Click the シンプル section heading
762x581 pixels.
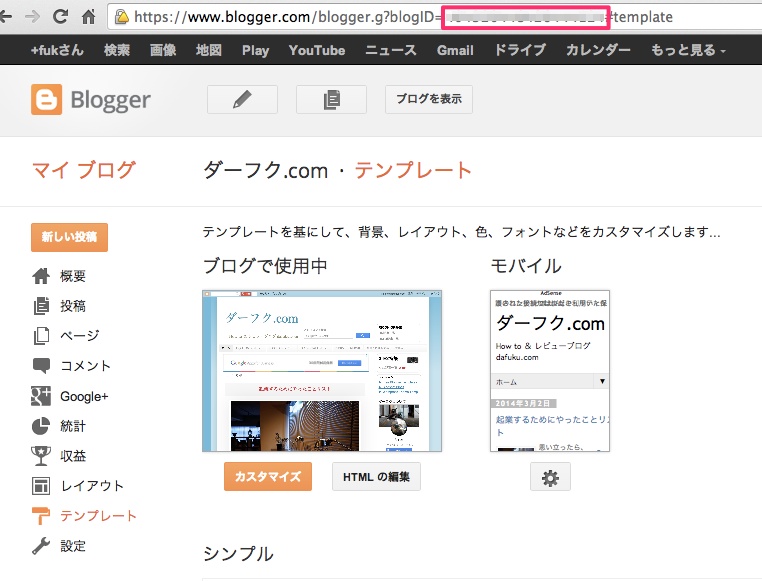click(x=238, y=554)
